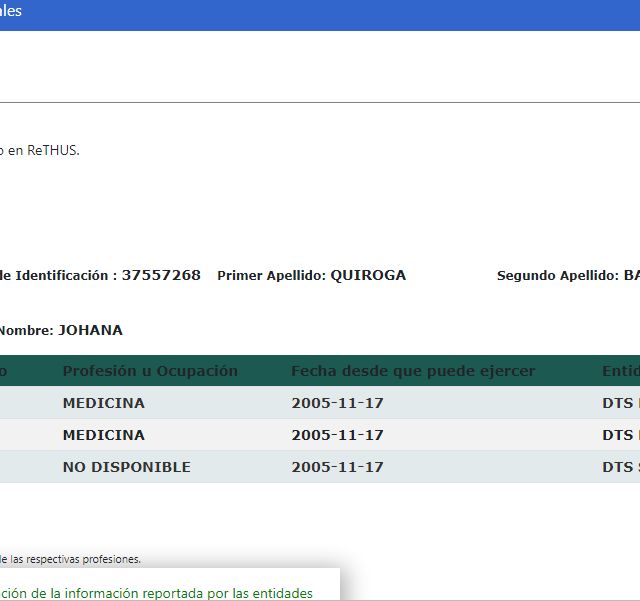
Task: Click 2005-11-17 in second MEDICINA row
Action: pos(337,435)
